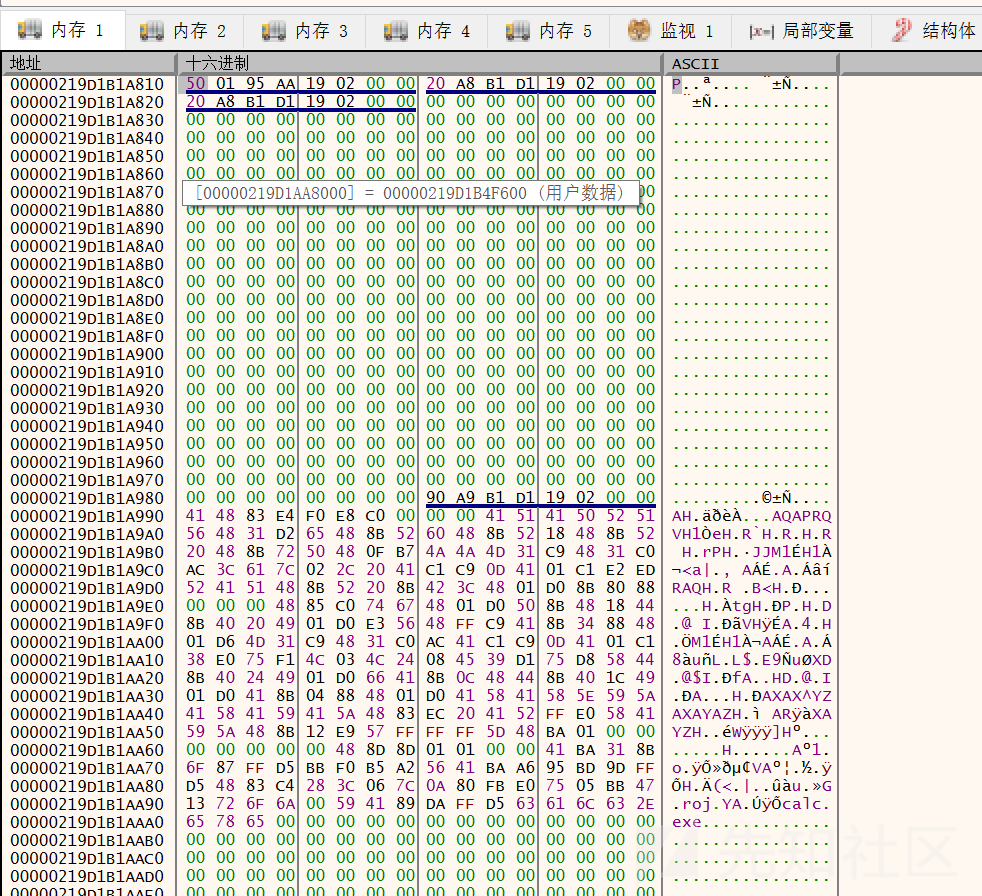The width and height of the screenshot is (982, 896).
Task: Select address row 00000219D1B1A900
Action: tap(87, 354)
